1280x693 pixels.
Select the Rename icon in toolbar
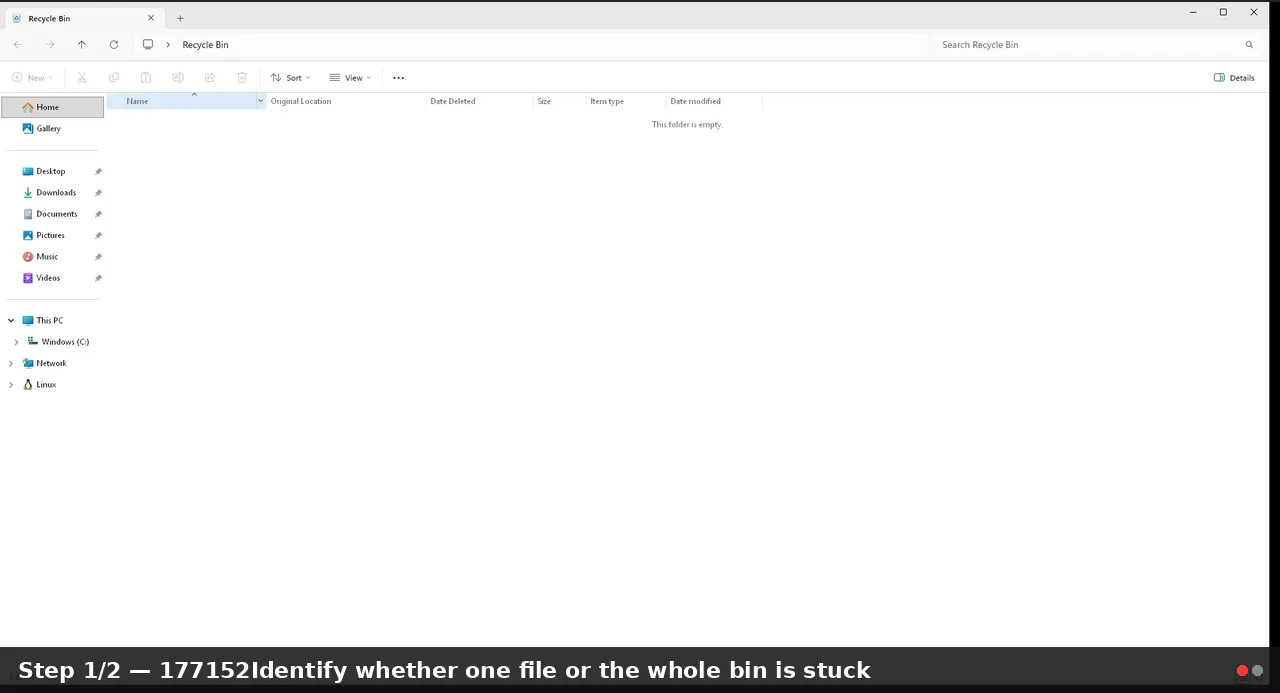178,78
